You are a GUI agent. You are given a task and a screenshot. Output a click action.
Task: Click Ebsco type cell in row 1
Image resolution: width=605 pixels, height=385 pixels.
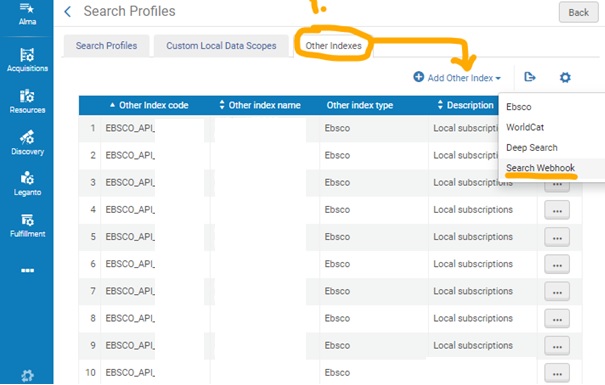click(337, 128)
